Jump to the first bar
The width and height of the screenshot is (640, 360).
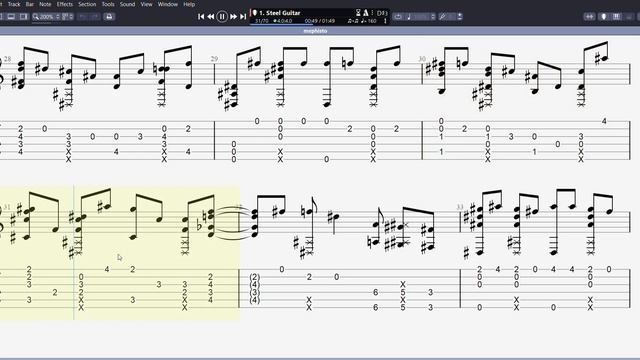click(x=201, y=16)
